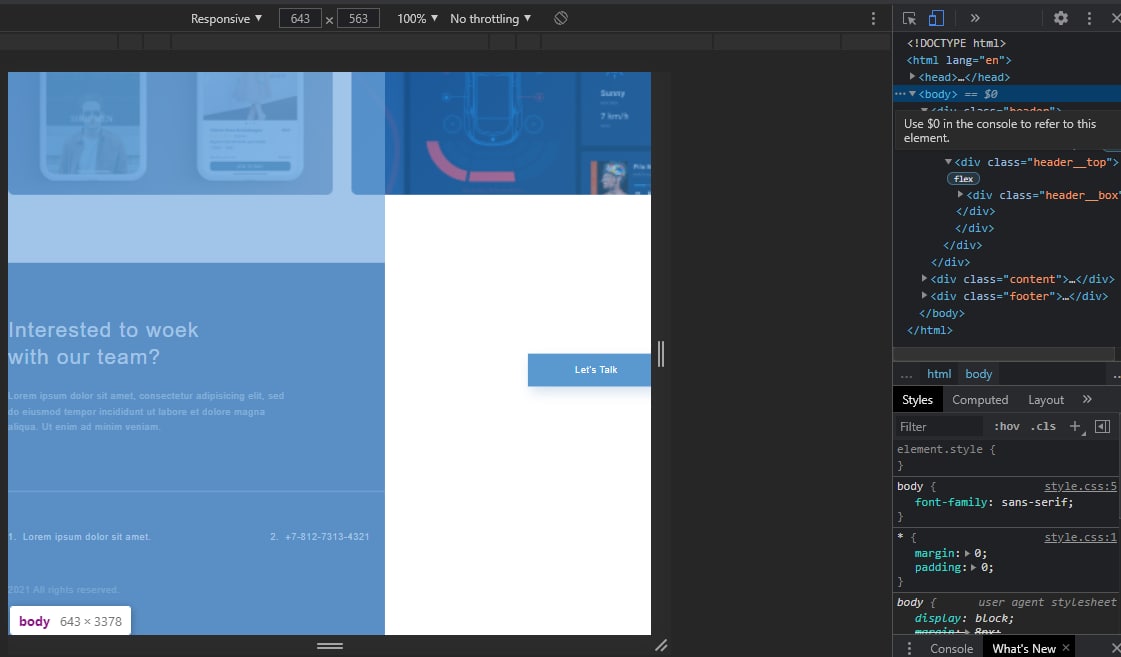Click the rotate viewport icon
The width and height of the screenshot is (1121, 657).
pos(560,19)
